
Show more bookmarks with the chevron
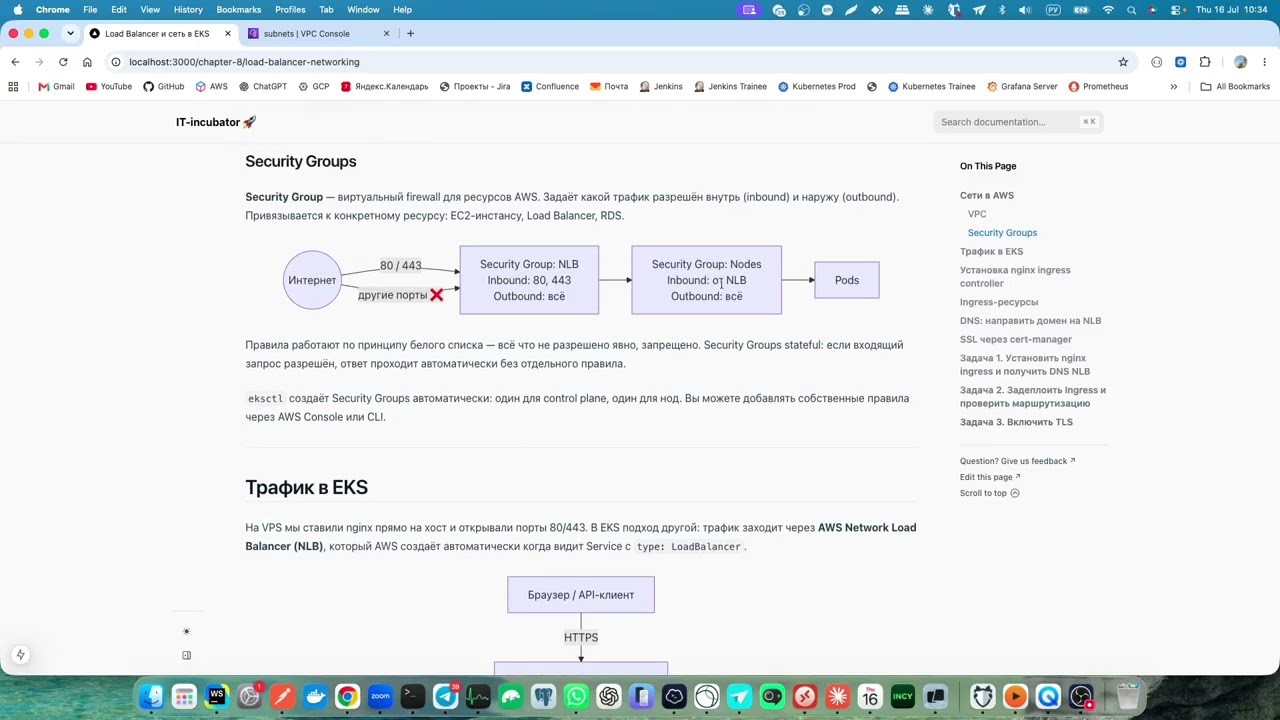(1174, 87)
